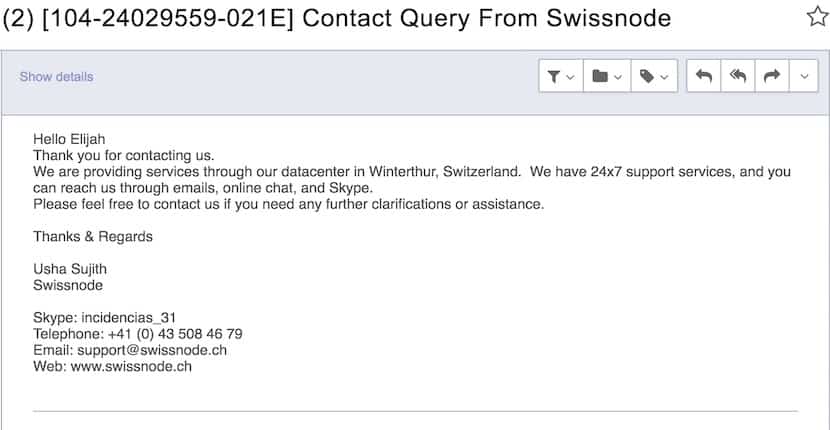Star this Swissnode message
The height and width of the screenshot is (430, 830).
818,17
